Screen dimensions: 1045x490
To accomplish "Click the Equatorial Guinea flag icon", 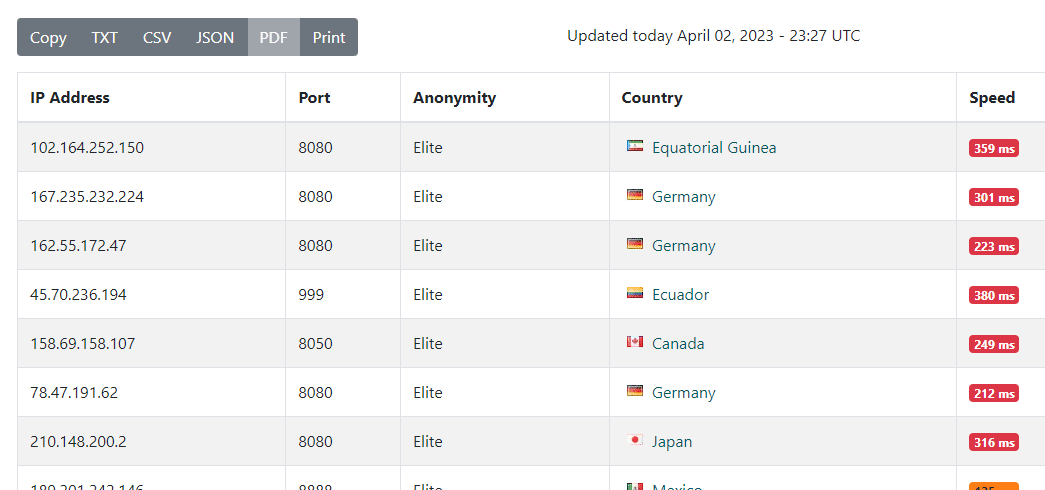I will click(635, 147).
